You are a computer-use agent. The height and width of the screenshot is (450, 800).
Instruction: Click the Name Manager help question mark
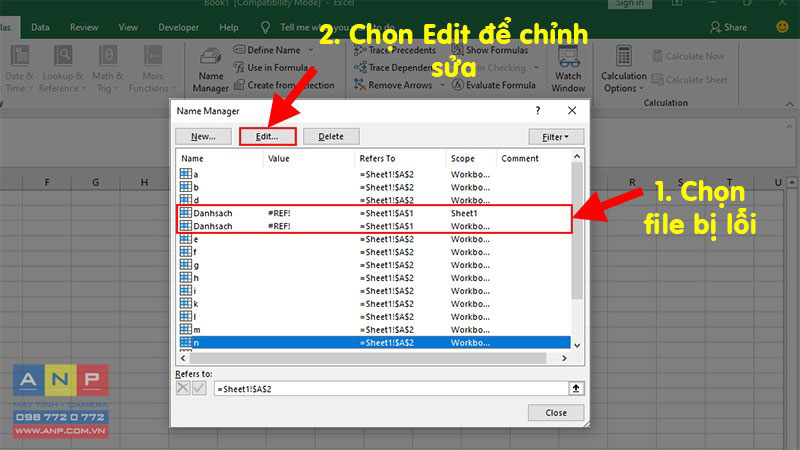537,110
